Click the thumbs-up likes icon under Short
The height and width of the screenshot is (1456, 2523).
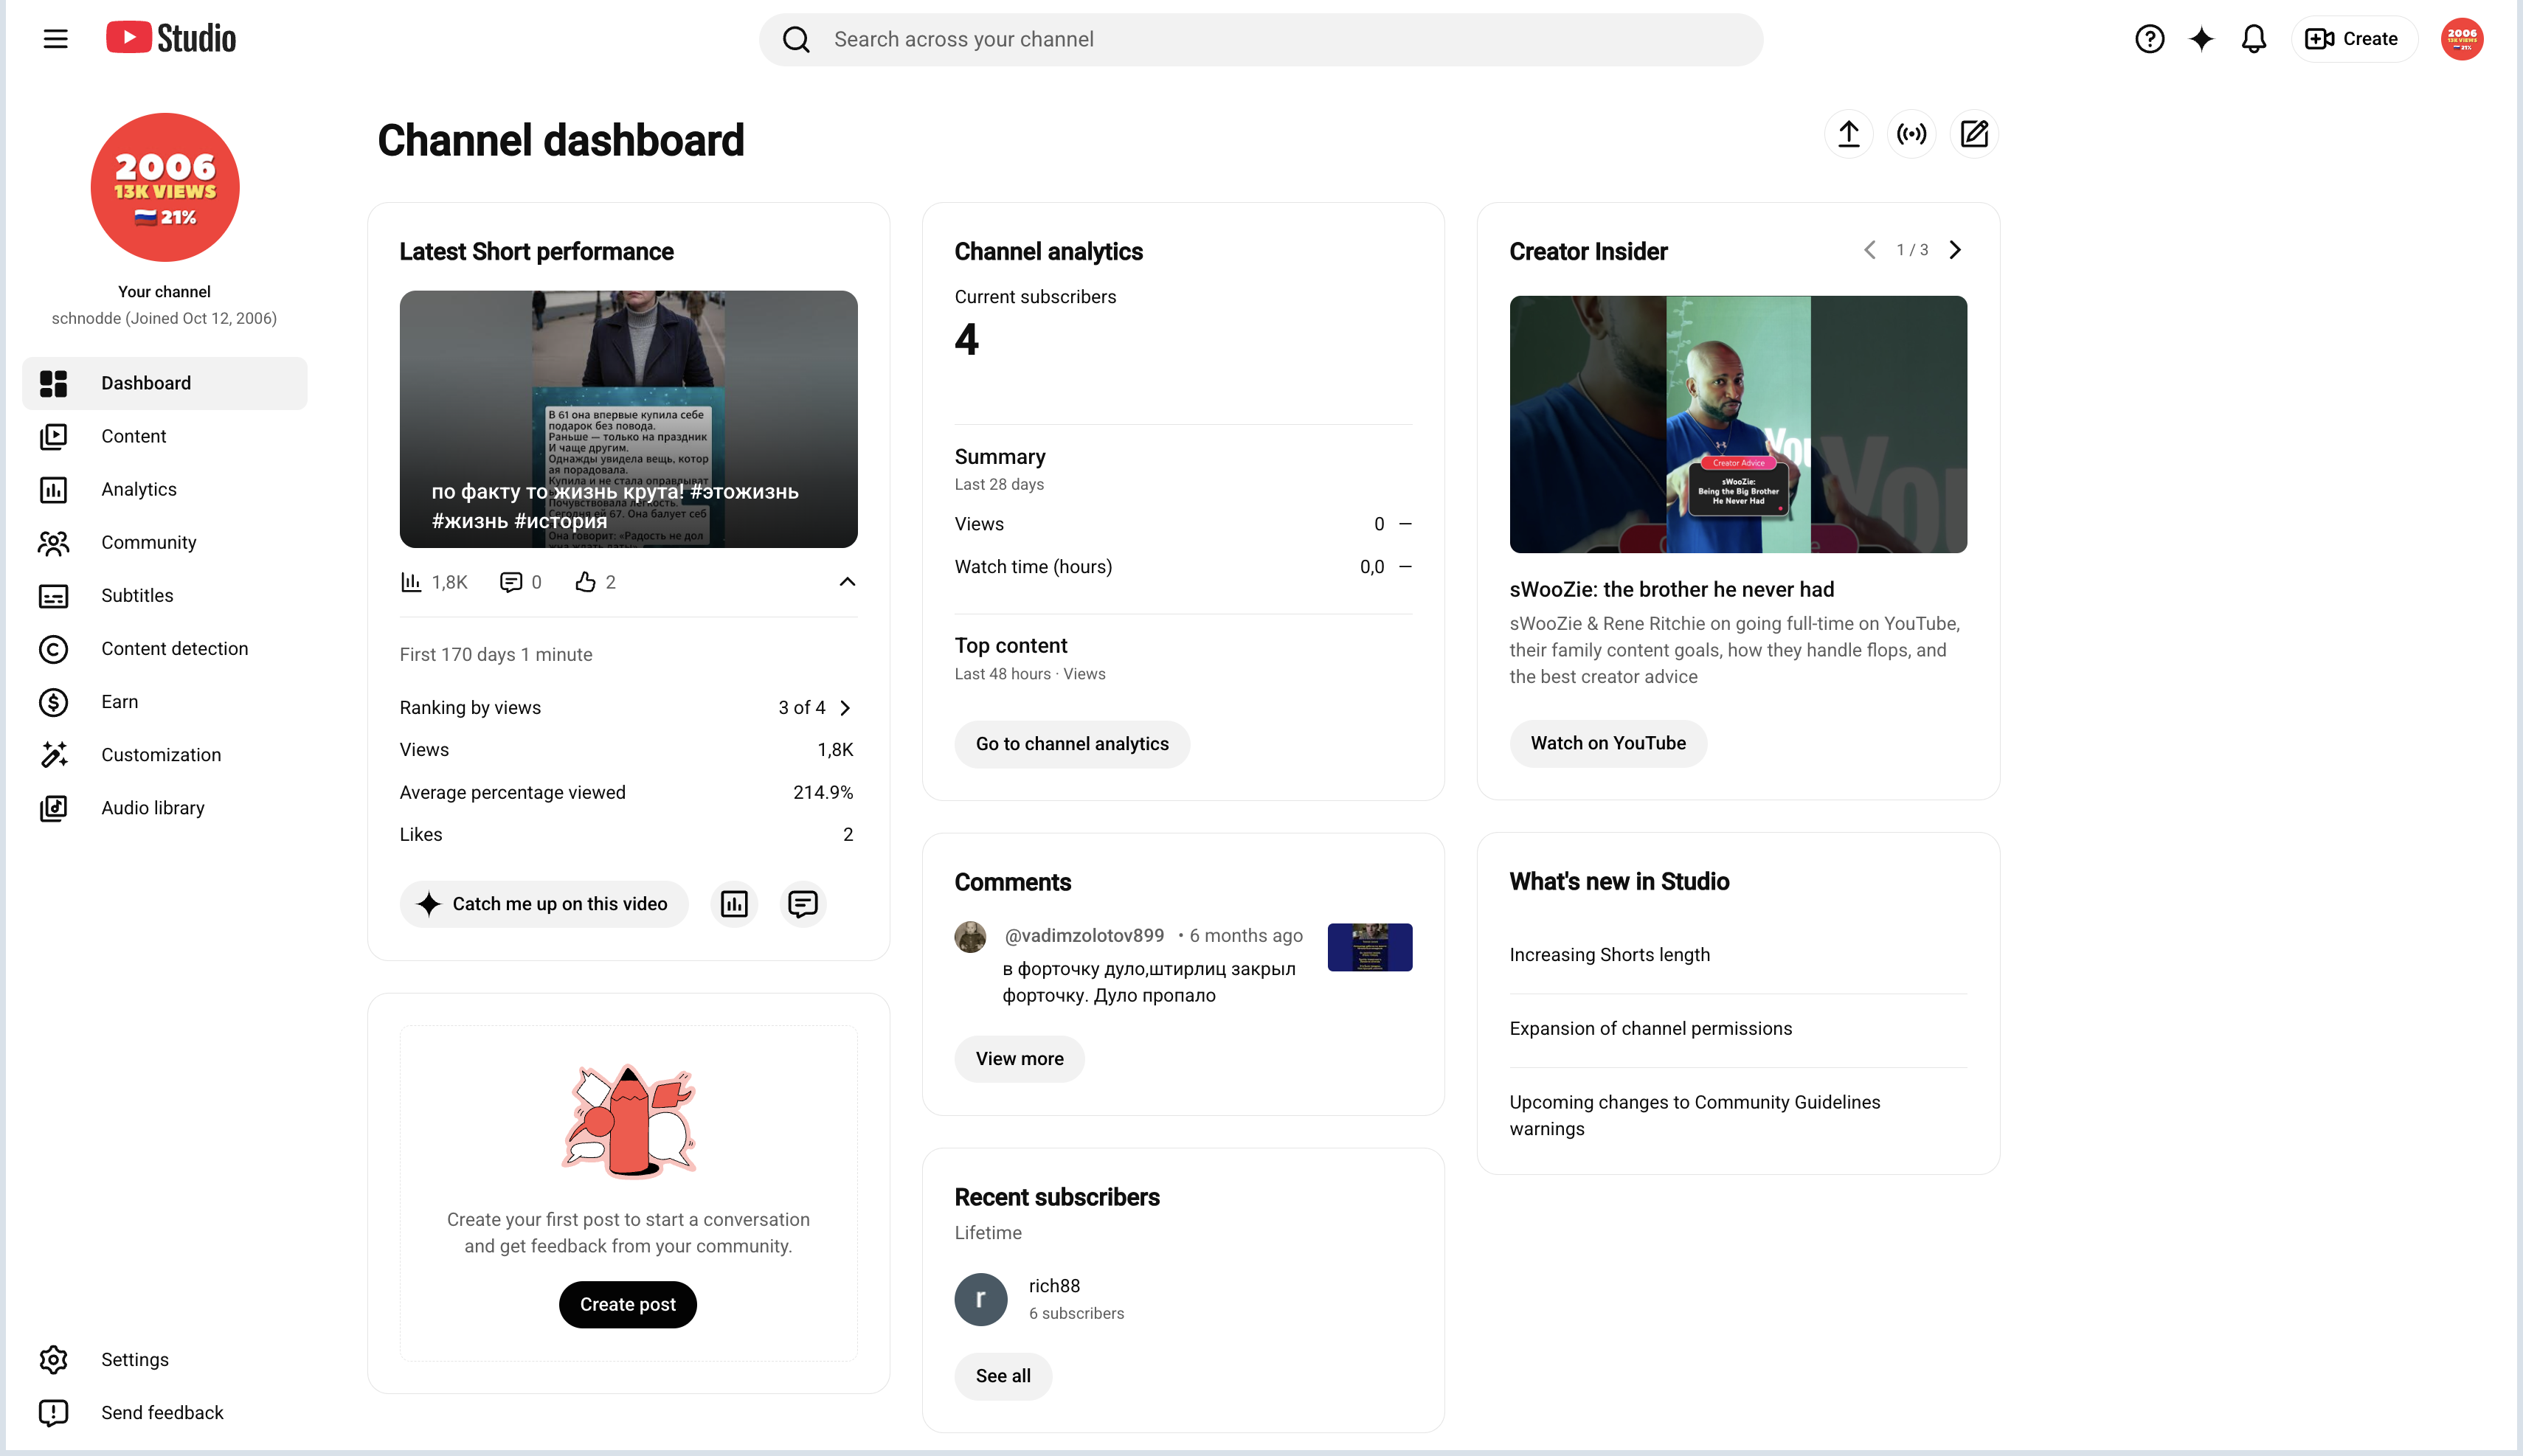click(585, 582)
